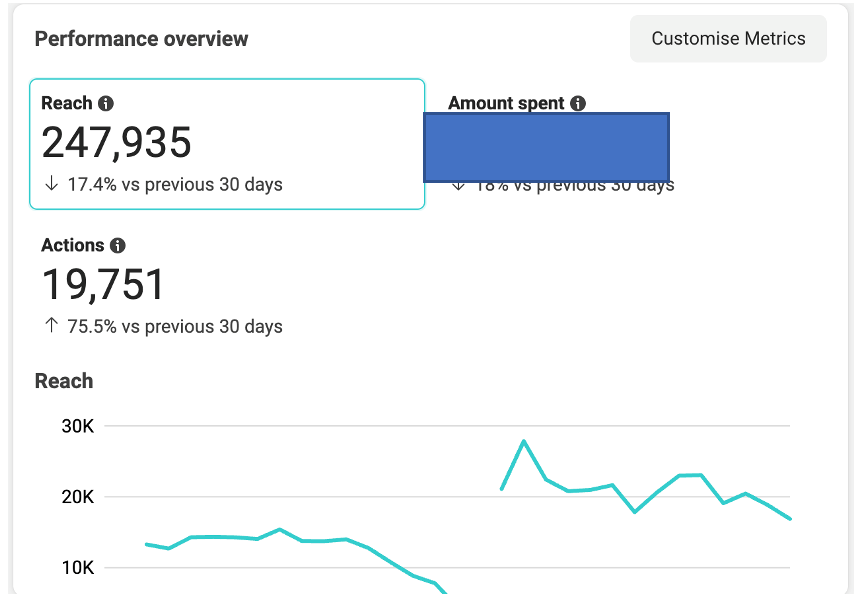The image size is (854, 594).
Task: Select the Actions value 19,751
Action: [x=102, y=285]
